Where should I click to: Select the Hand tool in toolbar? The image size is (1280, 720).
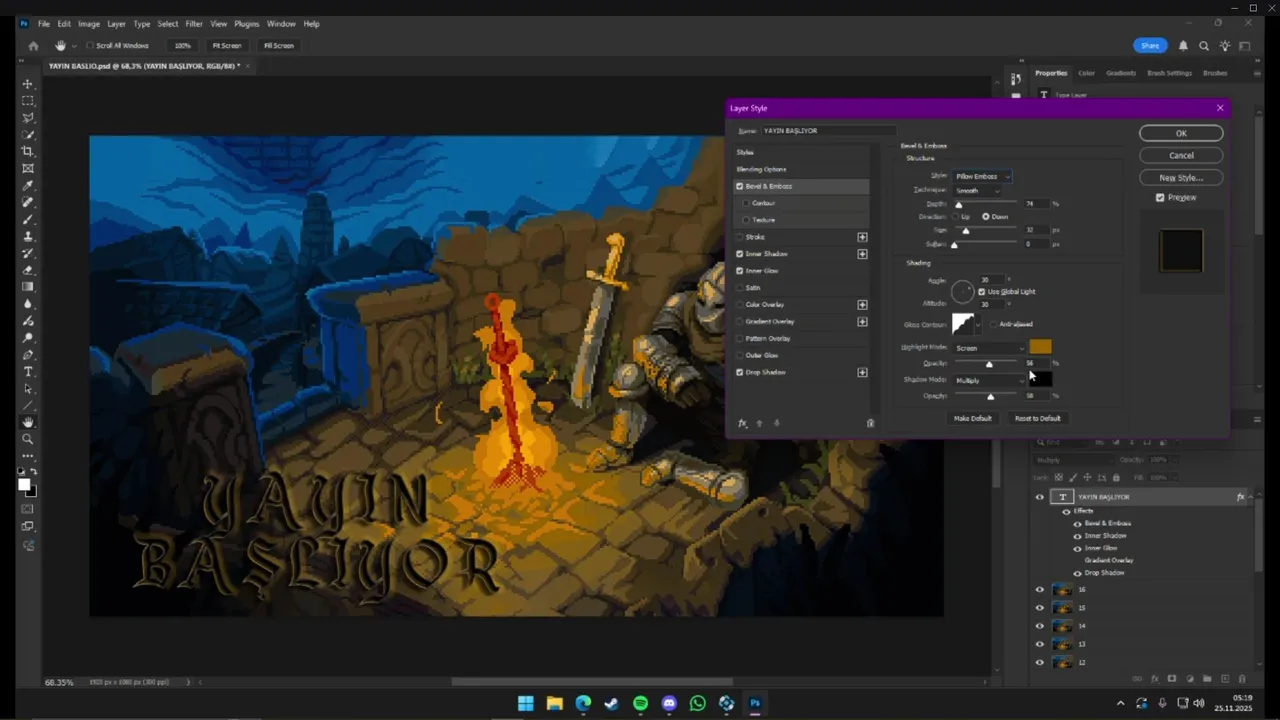tap(28, 422)
